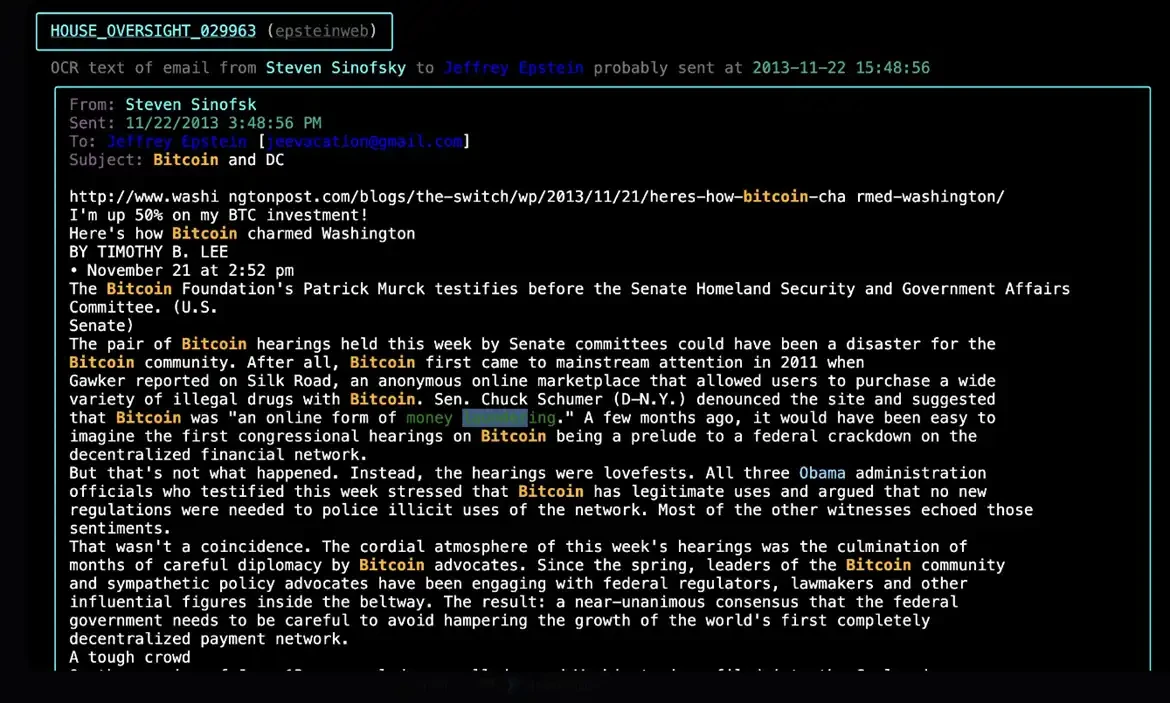Click Bitcoin highlight after 'hearings on'
1170x703 pixels.
coord(513,435)
